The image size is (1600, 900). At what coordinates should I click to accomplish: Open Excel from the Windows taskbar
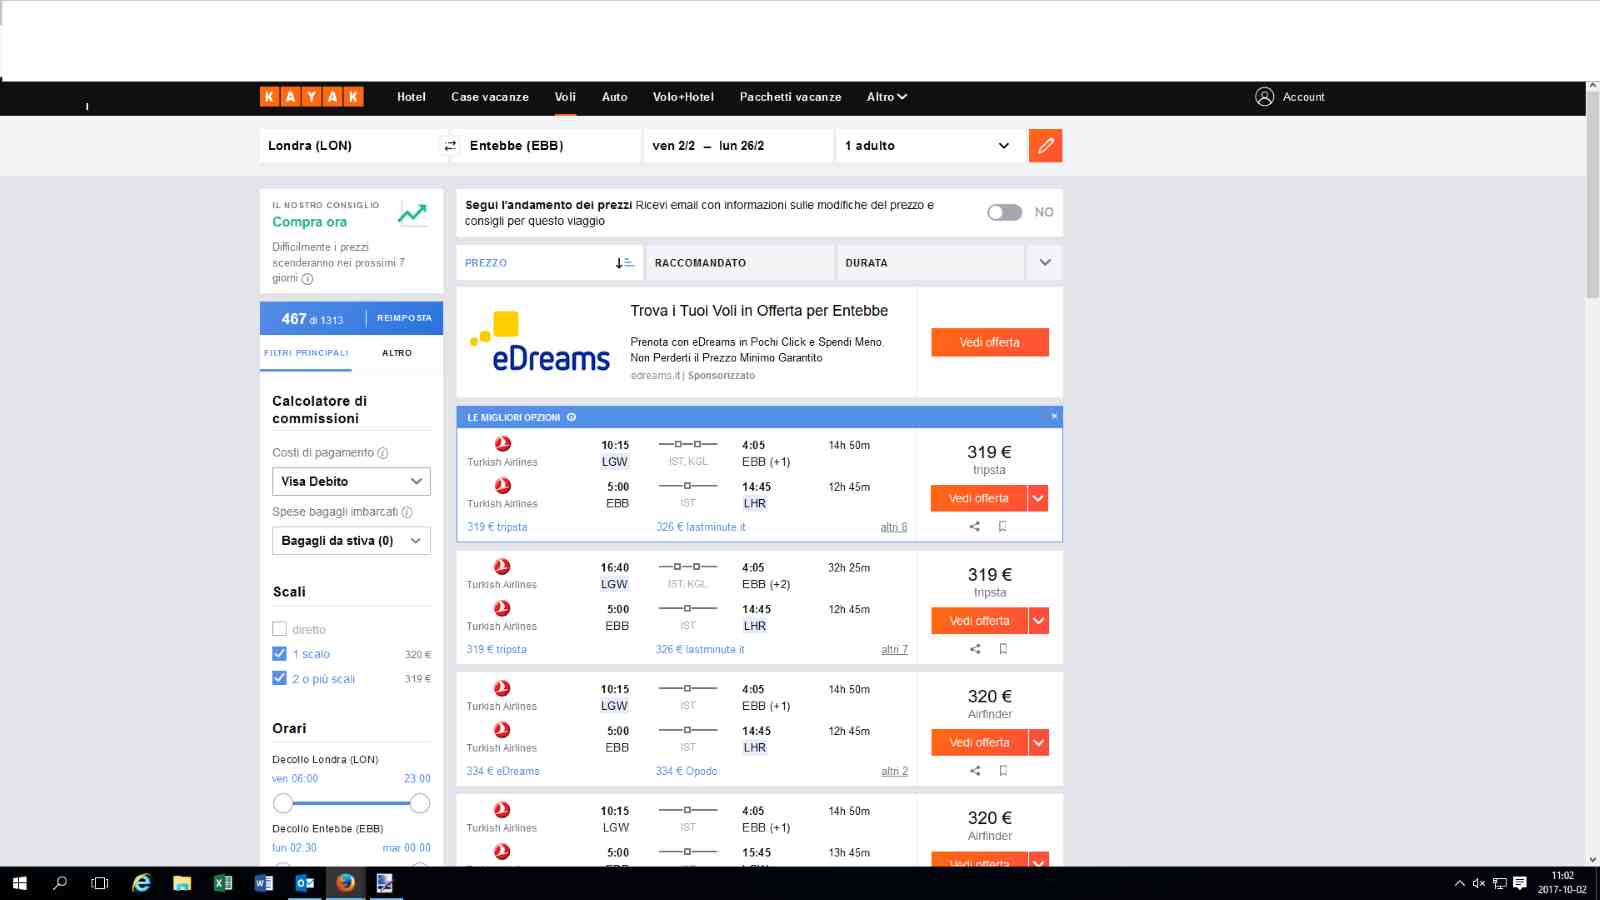[x=223, y=883]
